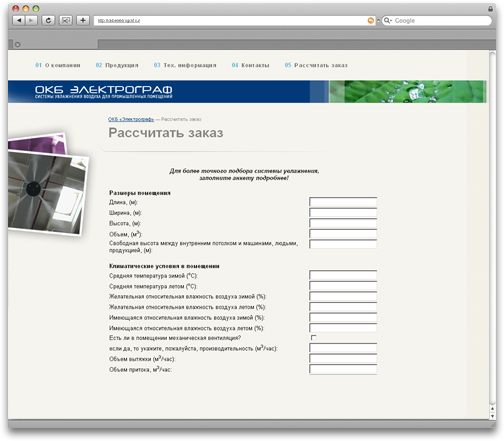504x441 pixels.
Task: Click the orange RSS icon in the address bar
Action: click(370, 21)
